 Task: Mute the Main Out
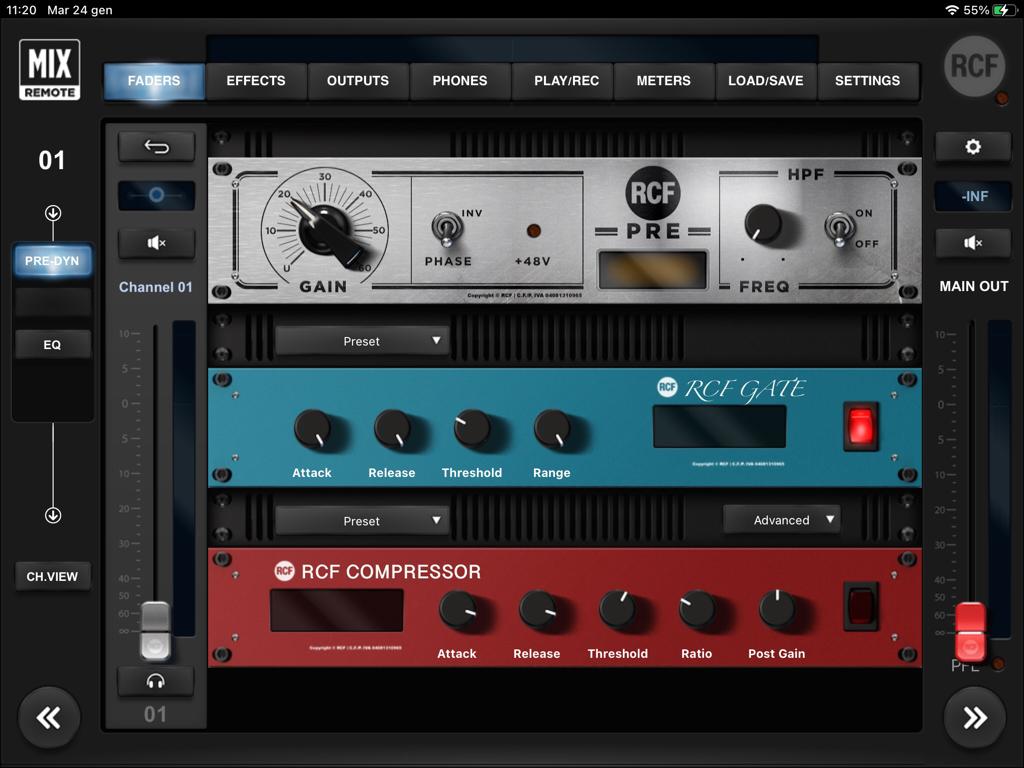[x=973, y=243]
